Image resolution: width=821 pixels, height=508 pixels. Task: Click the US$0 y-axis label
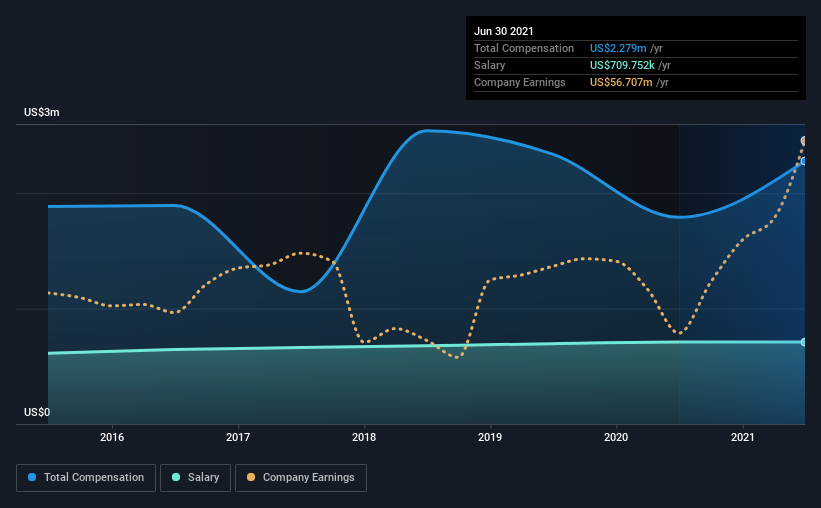37,413
